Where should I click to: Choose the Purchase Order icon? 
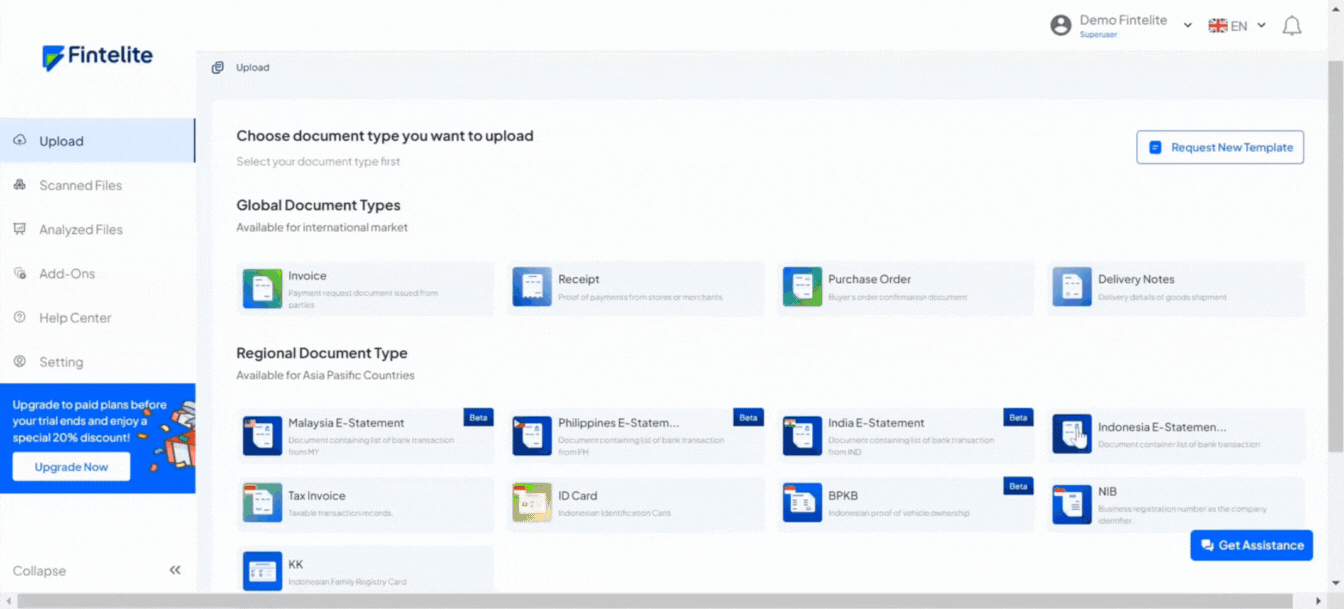pyautogui.click(x=802, y=287)
